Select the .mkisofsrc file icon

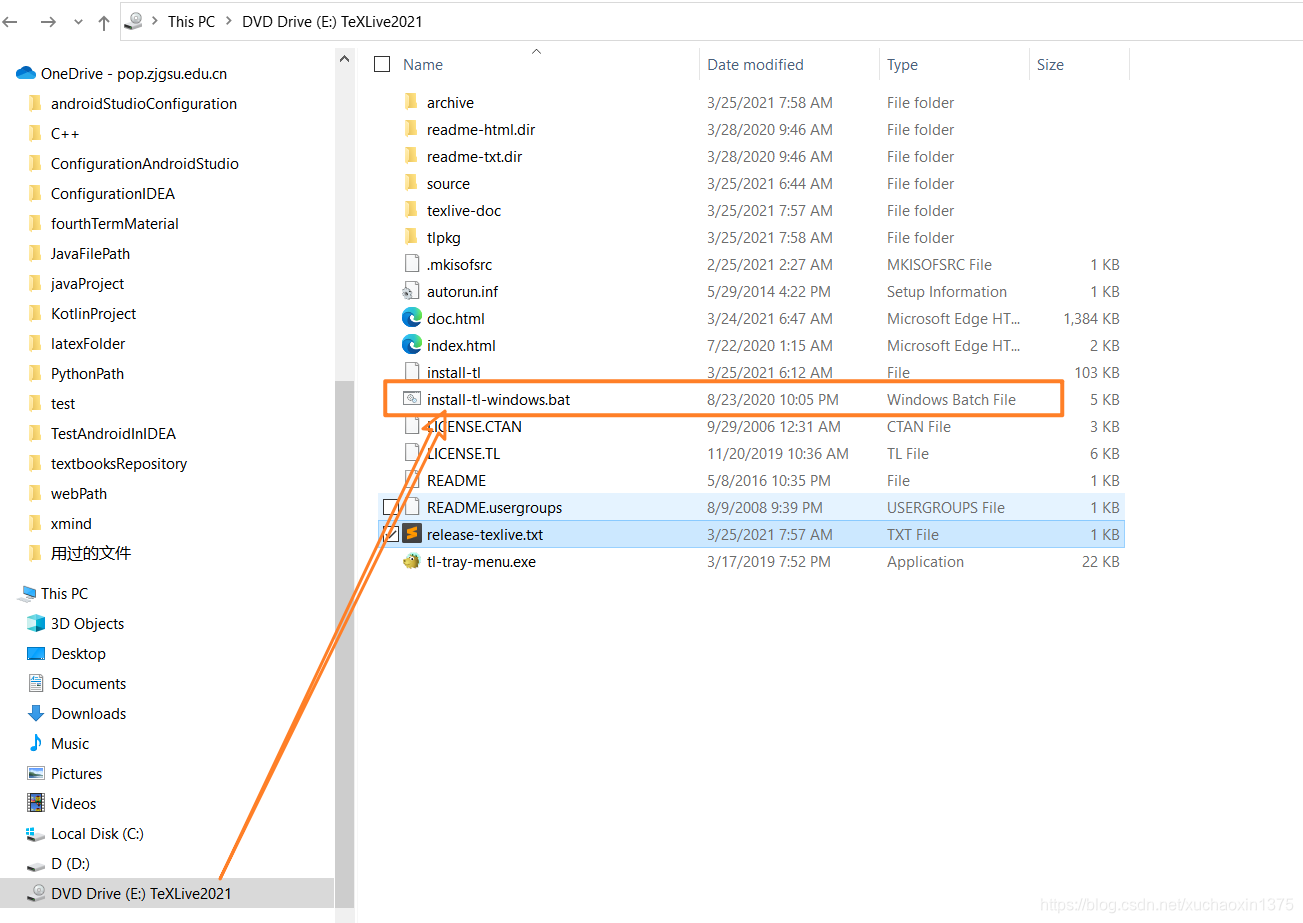411,264
